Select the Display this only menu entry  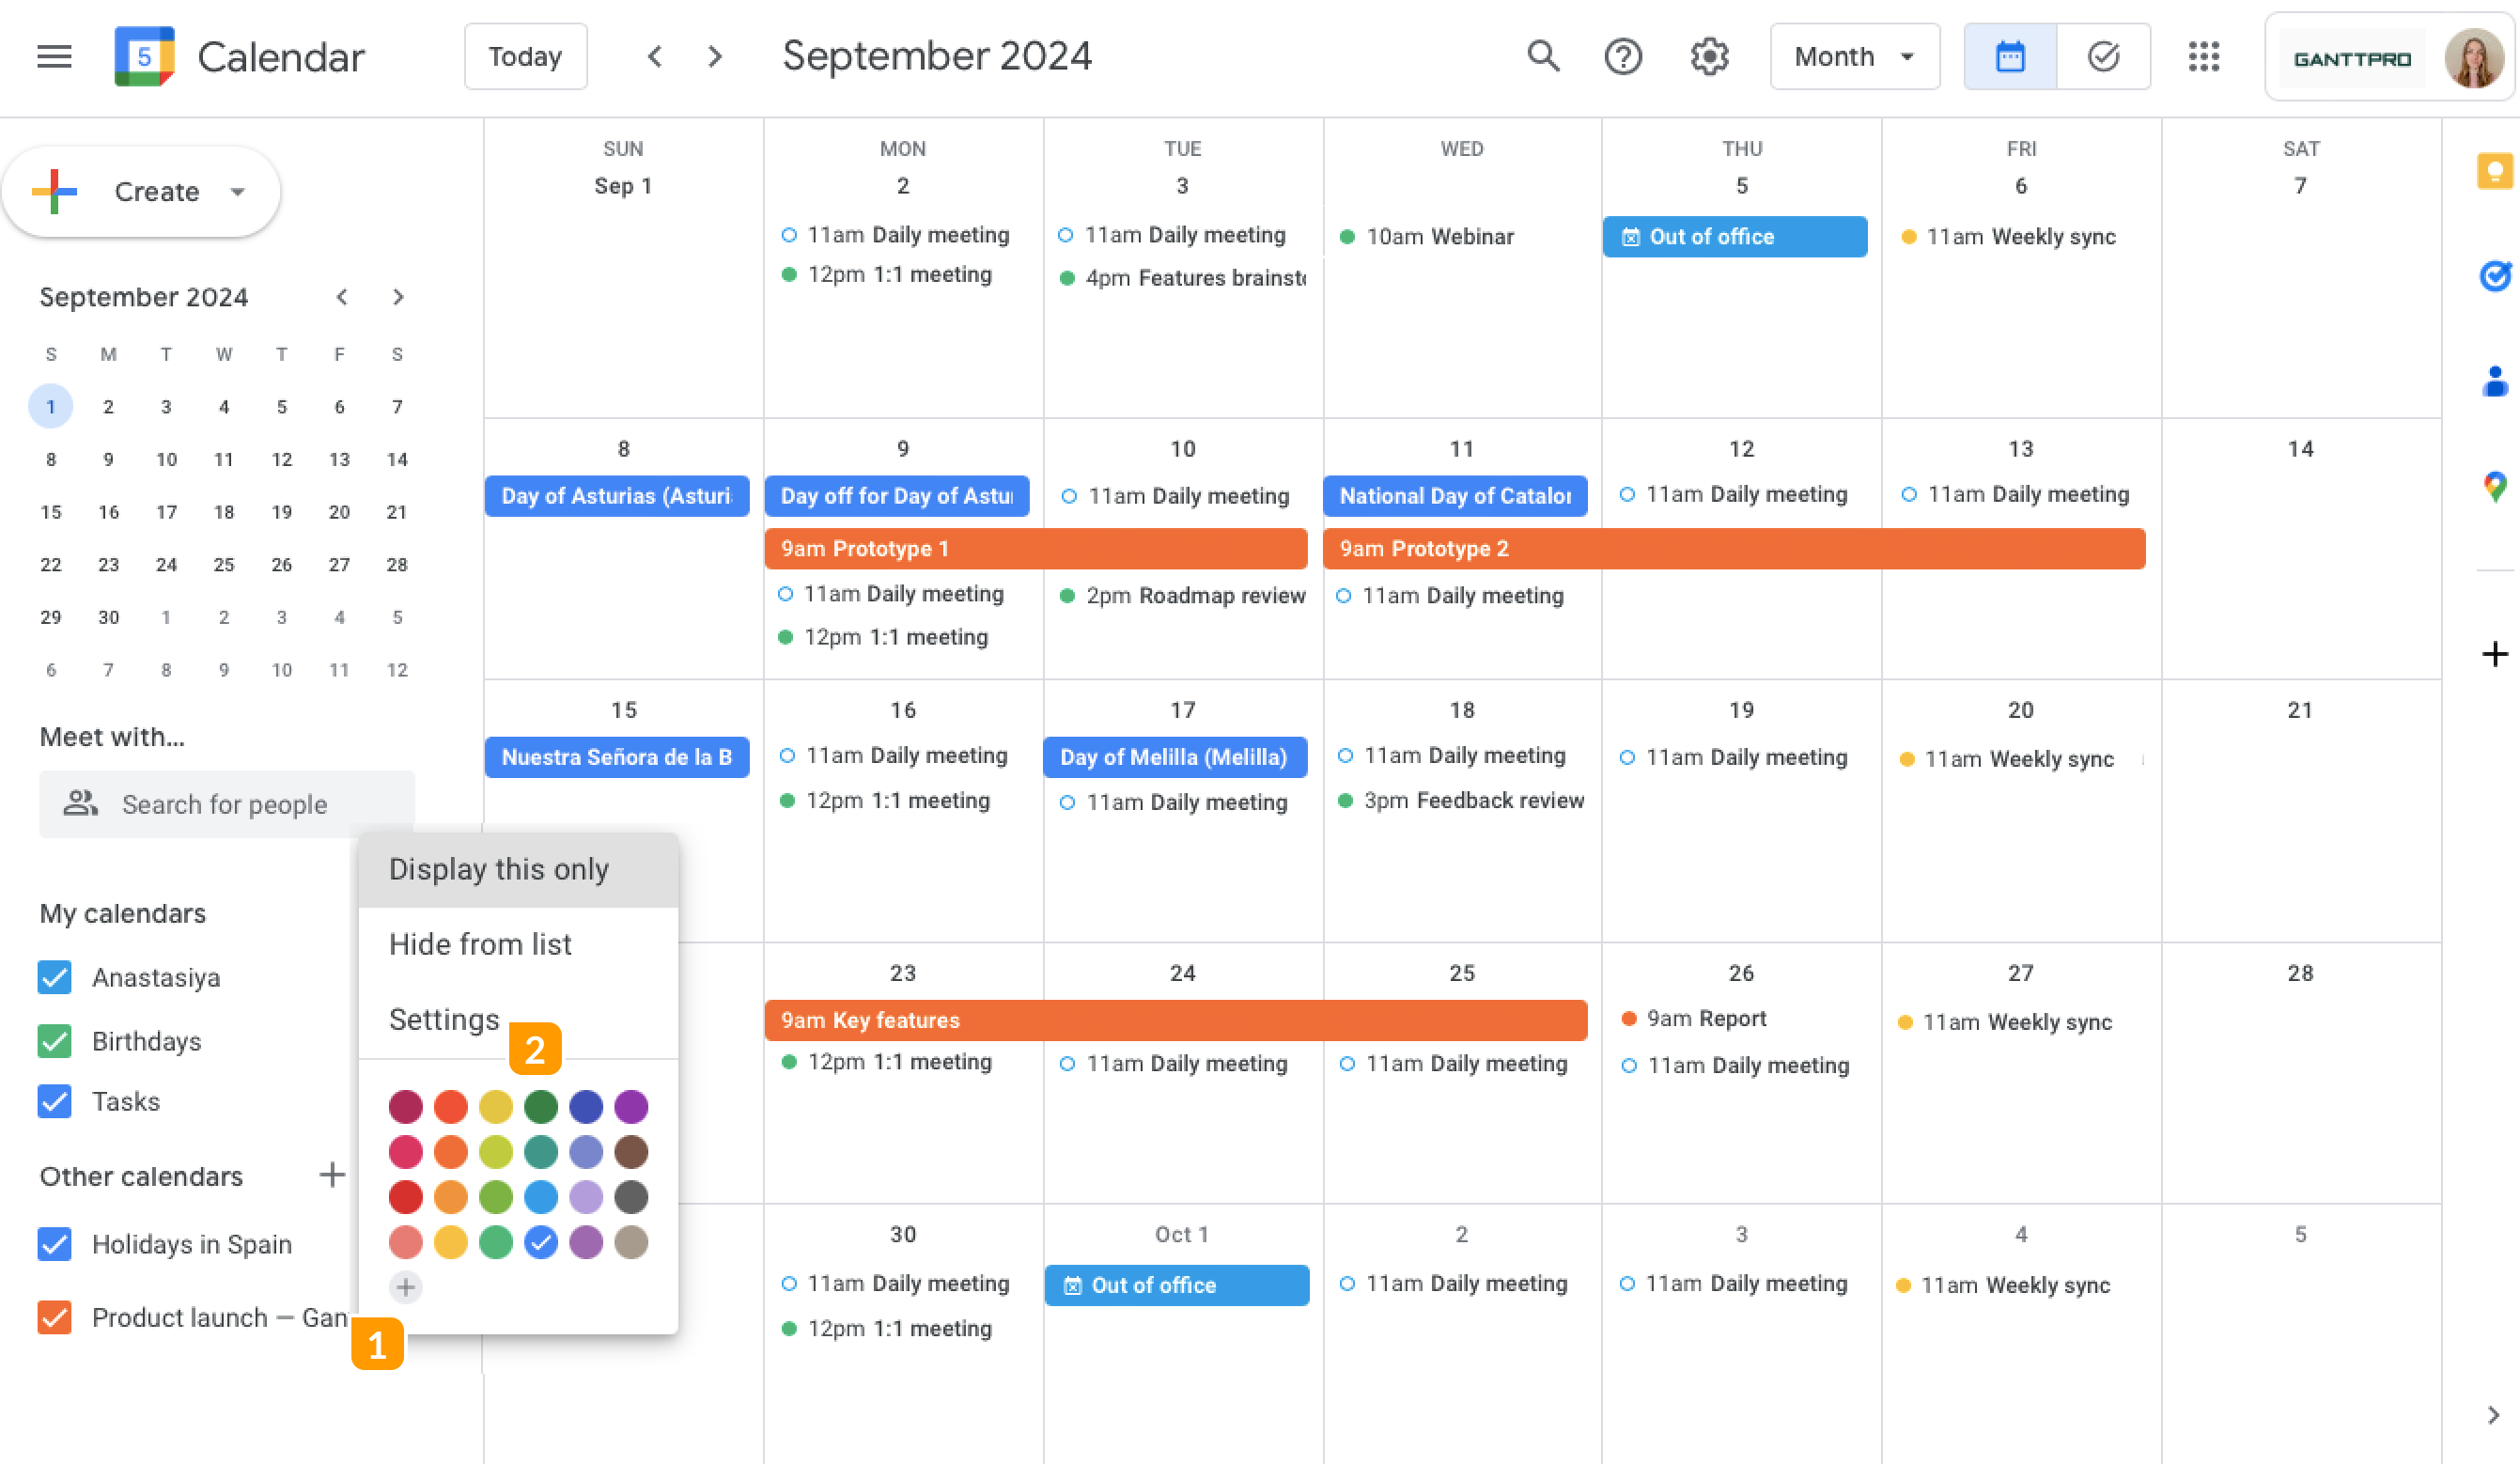tap(499, 869)
